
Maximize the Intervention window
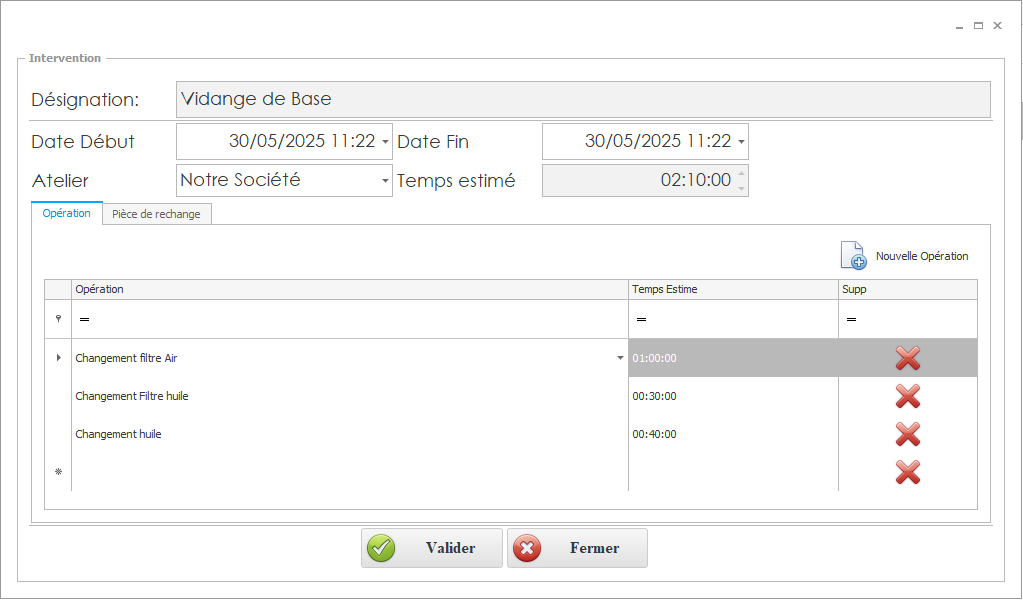(x=978, y=26)
